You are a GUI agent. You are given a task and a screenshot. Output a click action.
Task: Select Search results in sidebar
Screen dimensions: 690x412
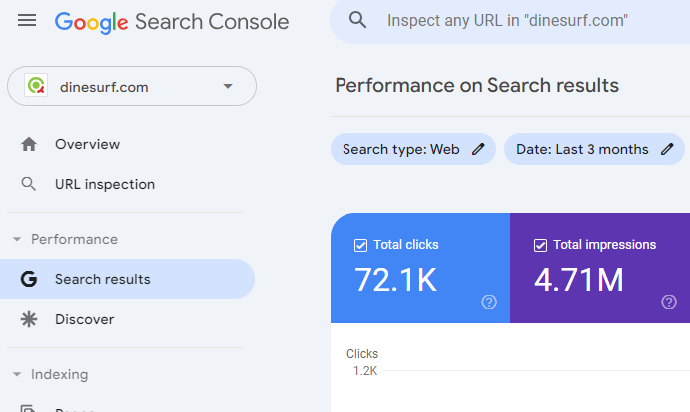click(x=128, y=279)
